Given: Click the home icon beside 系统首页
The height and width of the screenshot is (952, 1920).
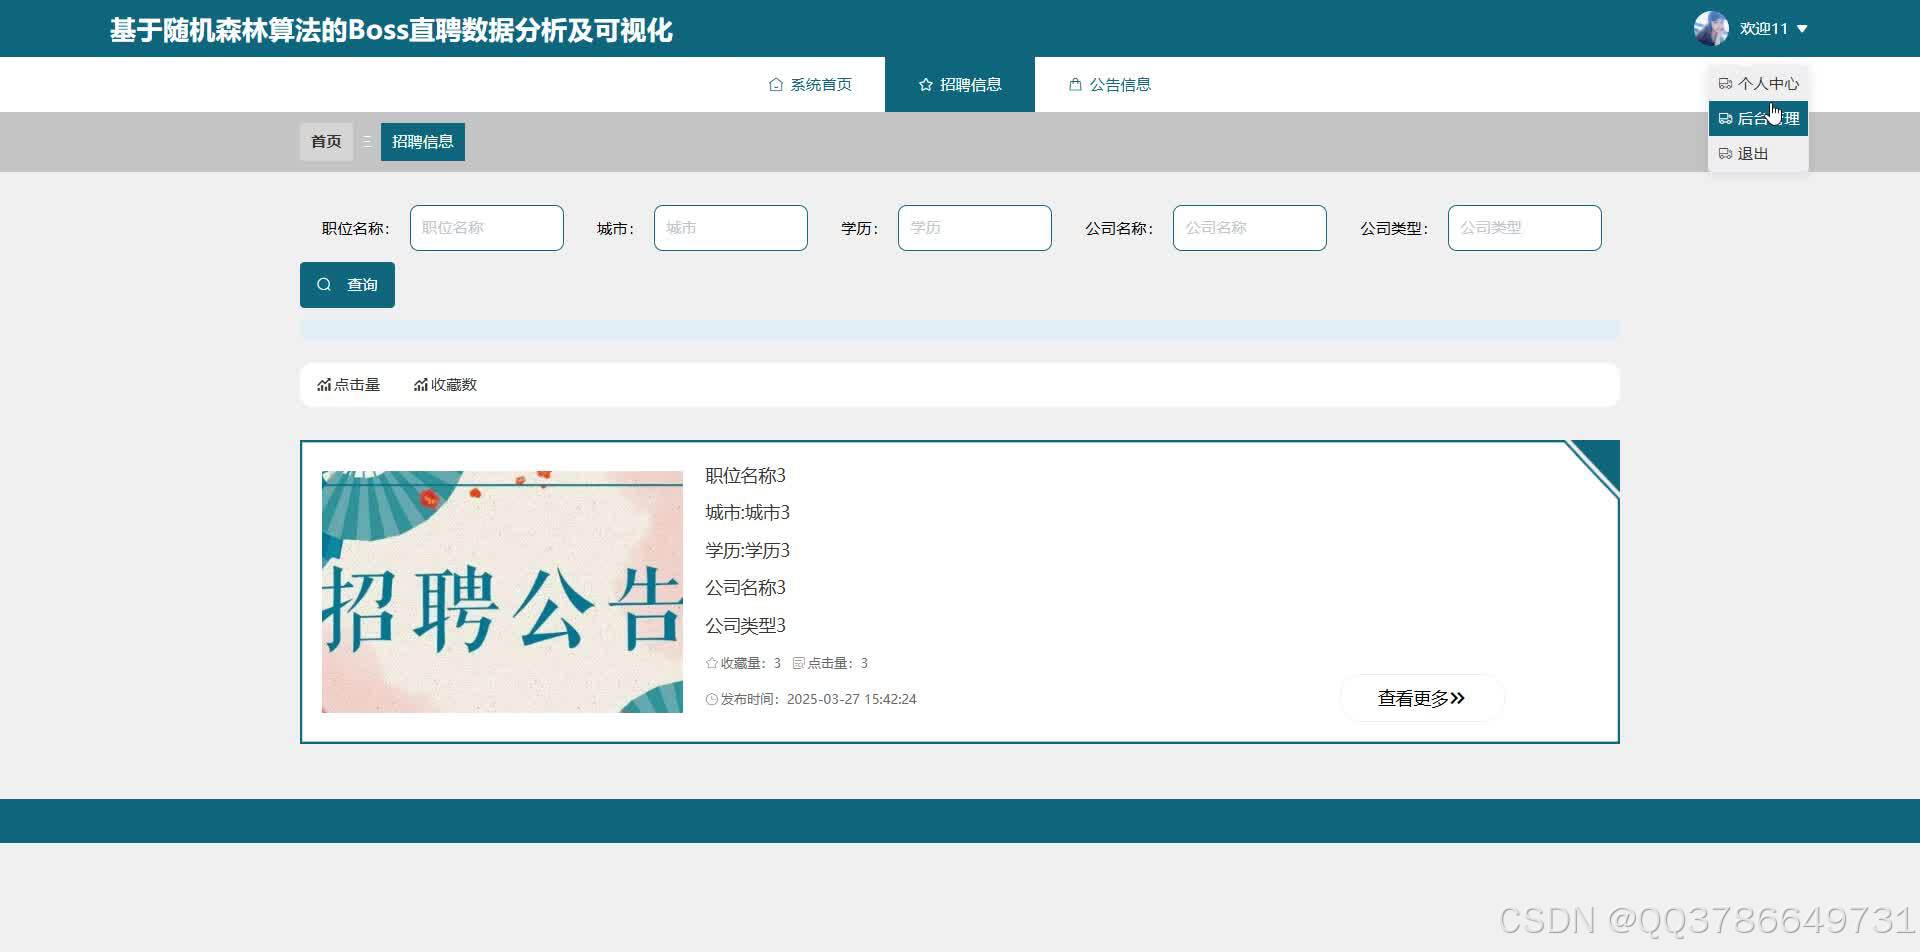Looking at the screenshot, I should coord(776,85).
